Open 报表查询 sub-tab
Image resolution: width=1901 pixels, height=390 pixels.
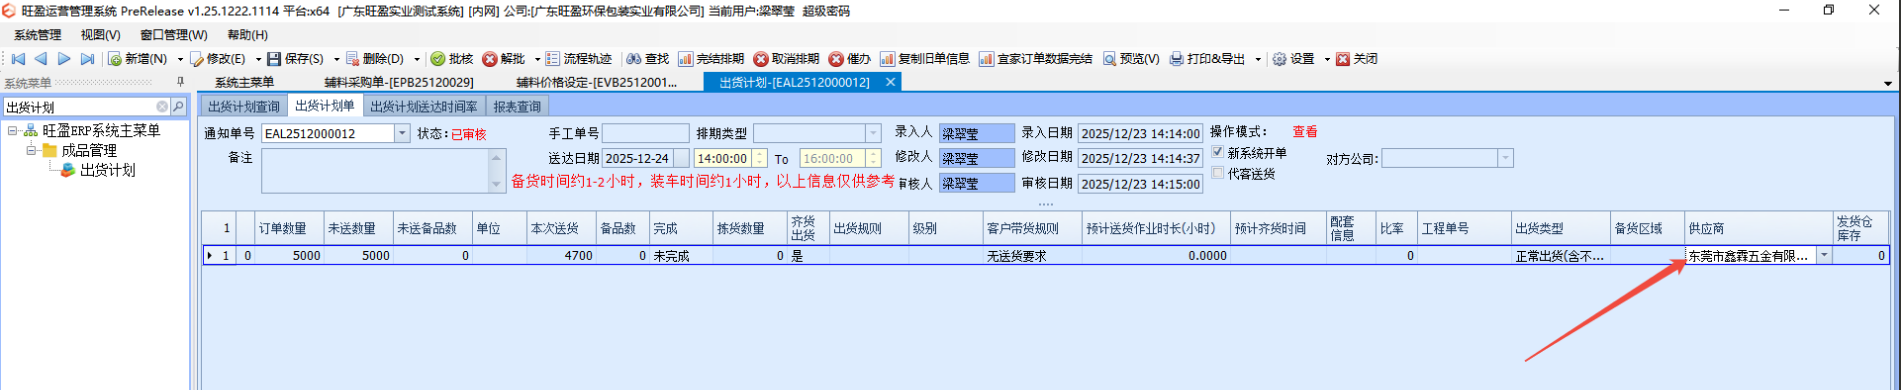click(517, 106)
